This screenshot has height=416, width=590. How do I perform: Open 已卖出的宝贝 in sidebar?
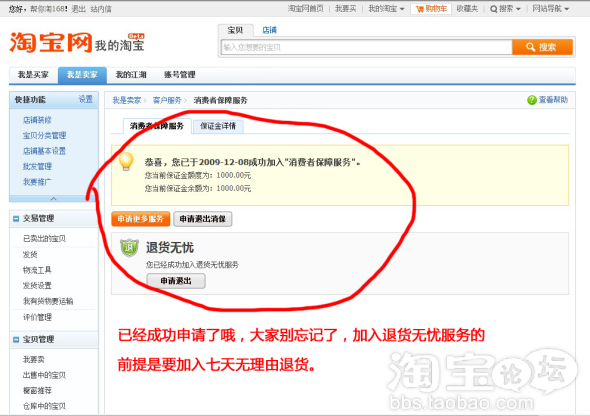coord(44,238)
